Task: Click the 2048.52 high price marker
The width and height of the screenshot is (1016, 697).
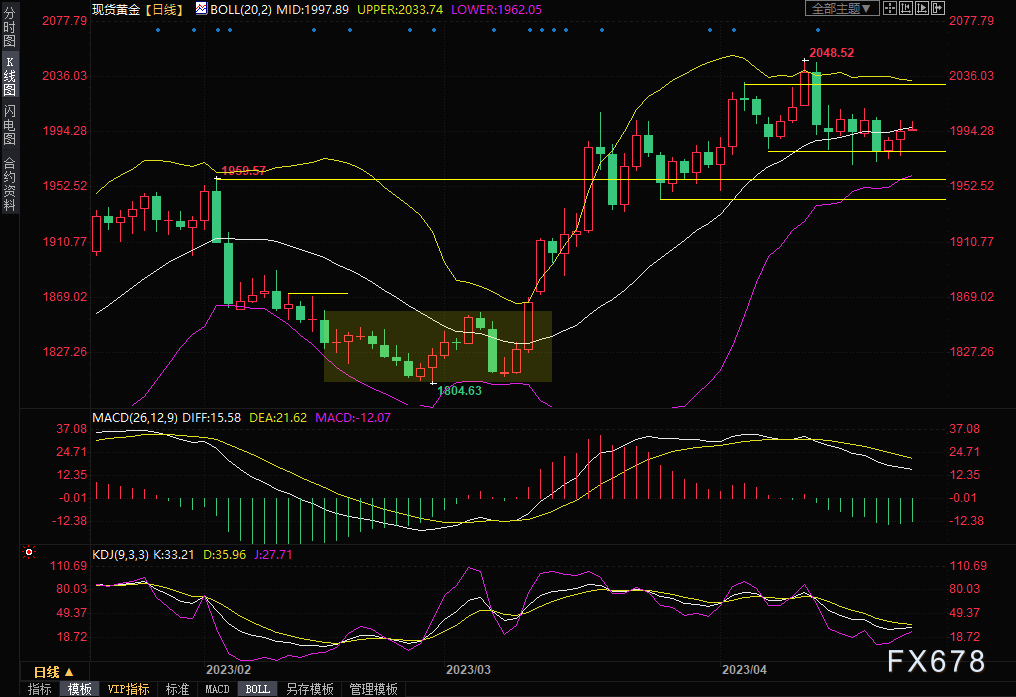Action: (x=832, y=52)
